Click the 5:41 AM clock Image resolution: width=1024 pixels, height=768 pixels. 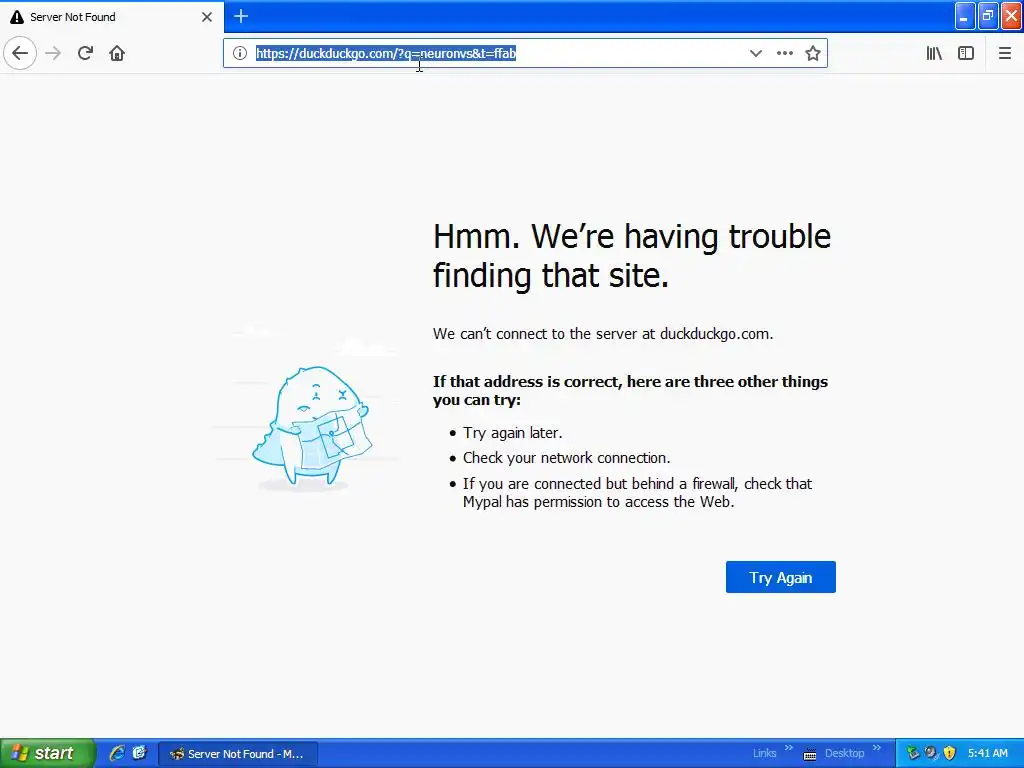(x=987, y=754)
